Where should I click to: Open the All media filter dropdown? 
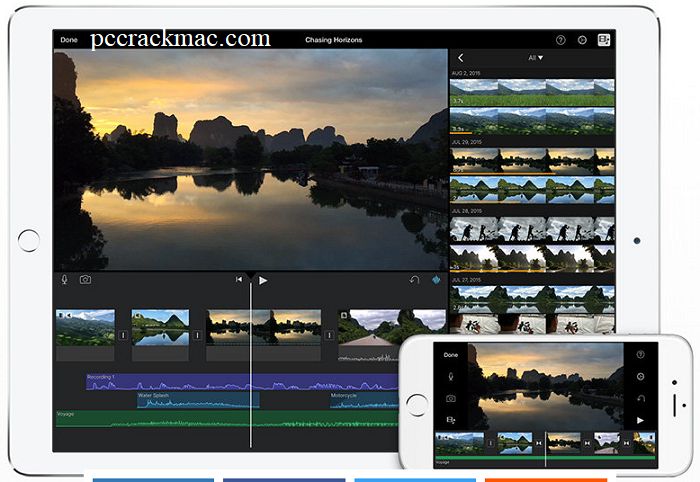click(536, 58)
